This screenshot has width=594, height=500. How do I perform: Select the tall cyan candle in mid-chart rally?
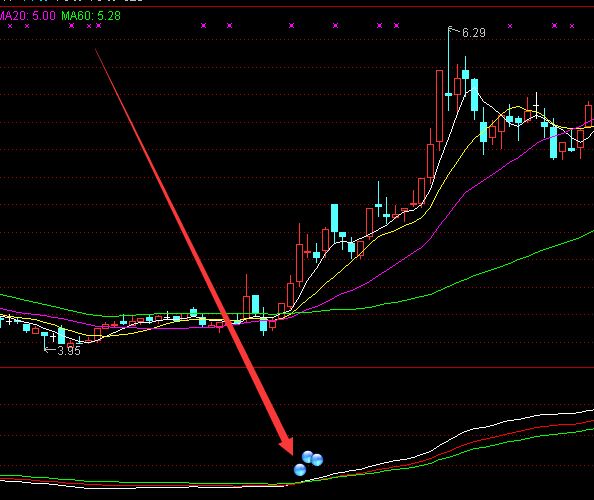pos(335,218)
